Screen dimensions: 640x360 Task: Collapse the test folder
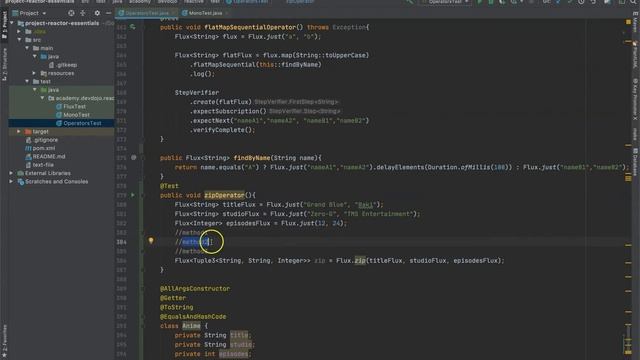click(27, 82)
